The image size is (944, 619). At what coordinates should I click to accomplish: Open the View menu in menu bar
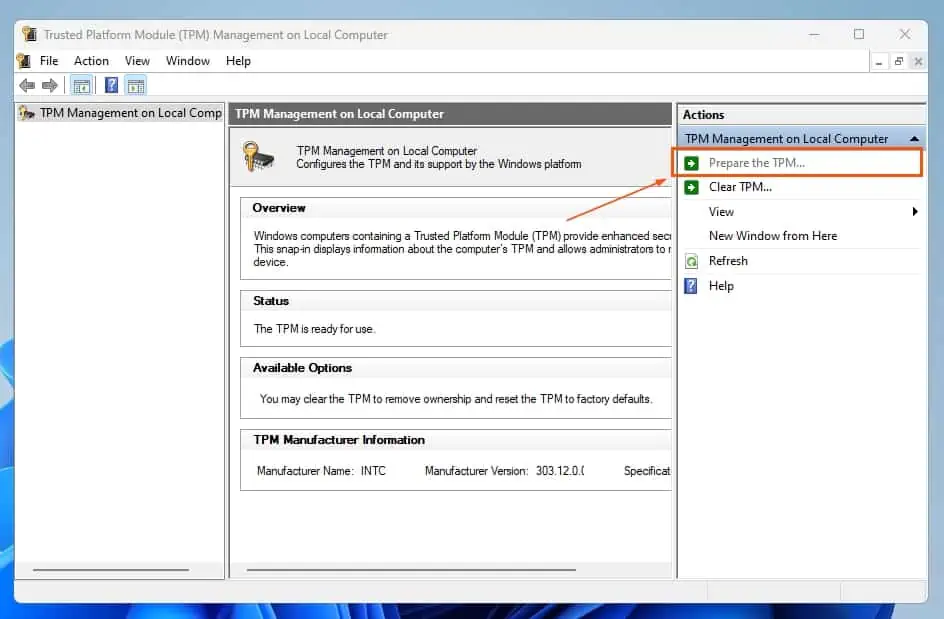pos(137,61)
